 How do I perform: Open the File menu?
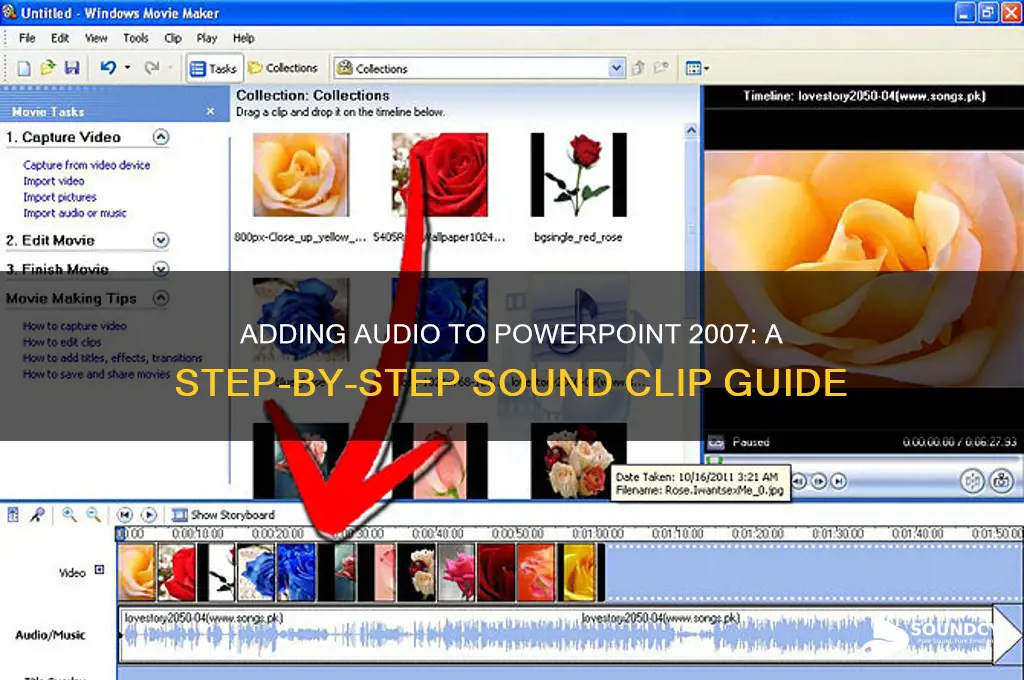point(27,38)
